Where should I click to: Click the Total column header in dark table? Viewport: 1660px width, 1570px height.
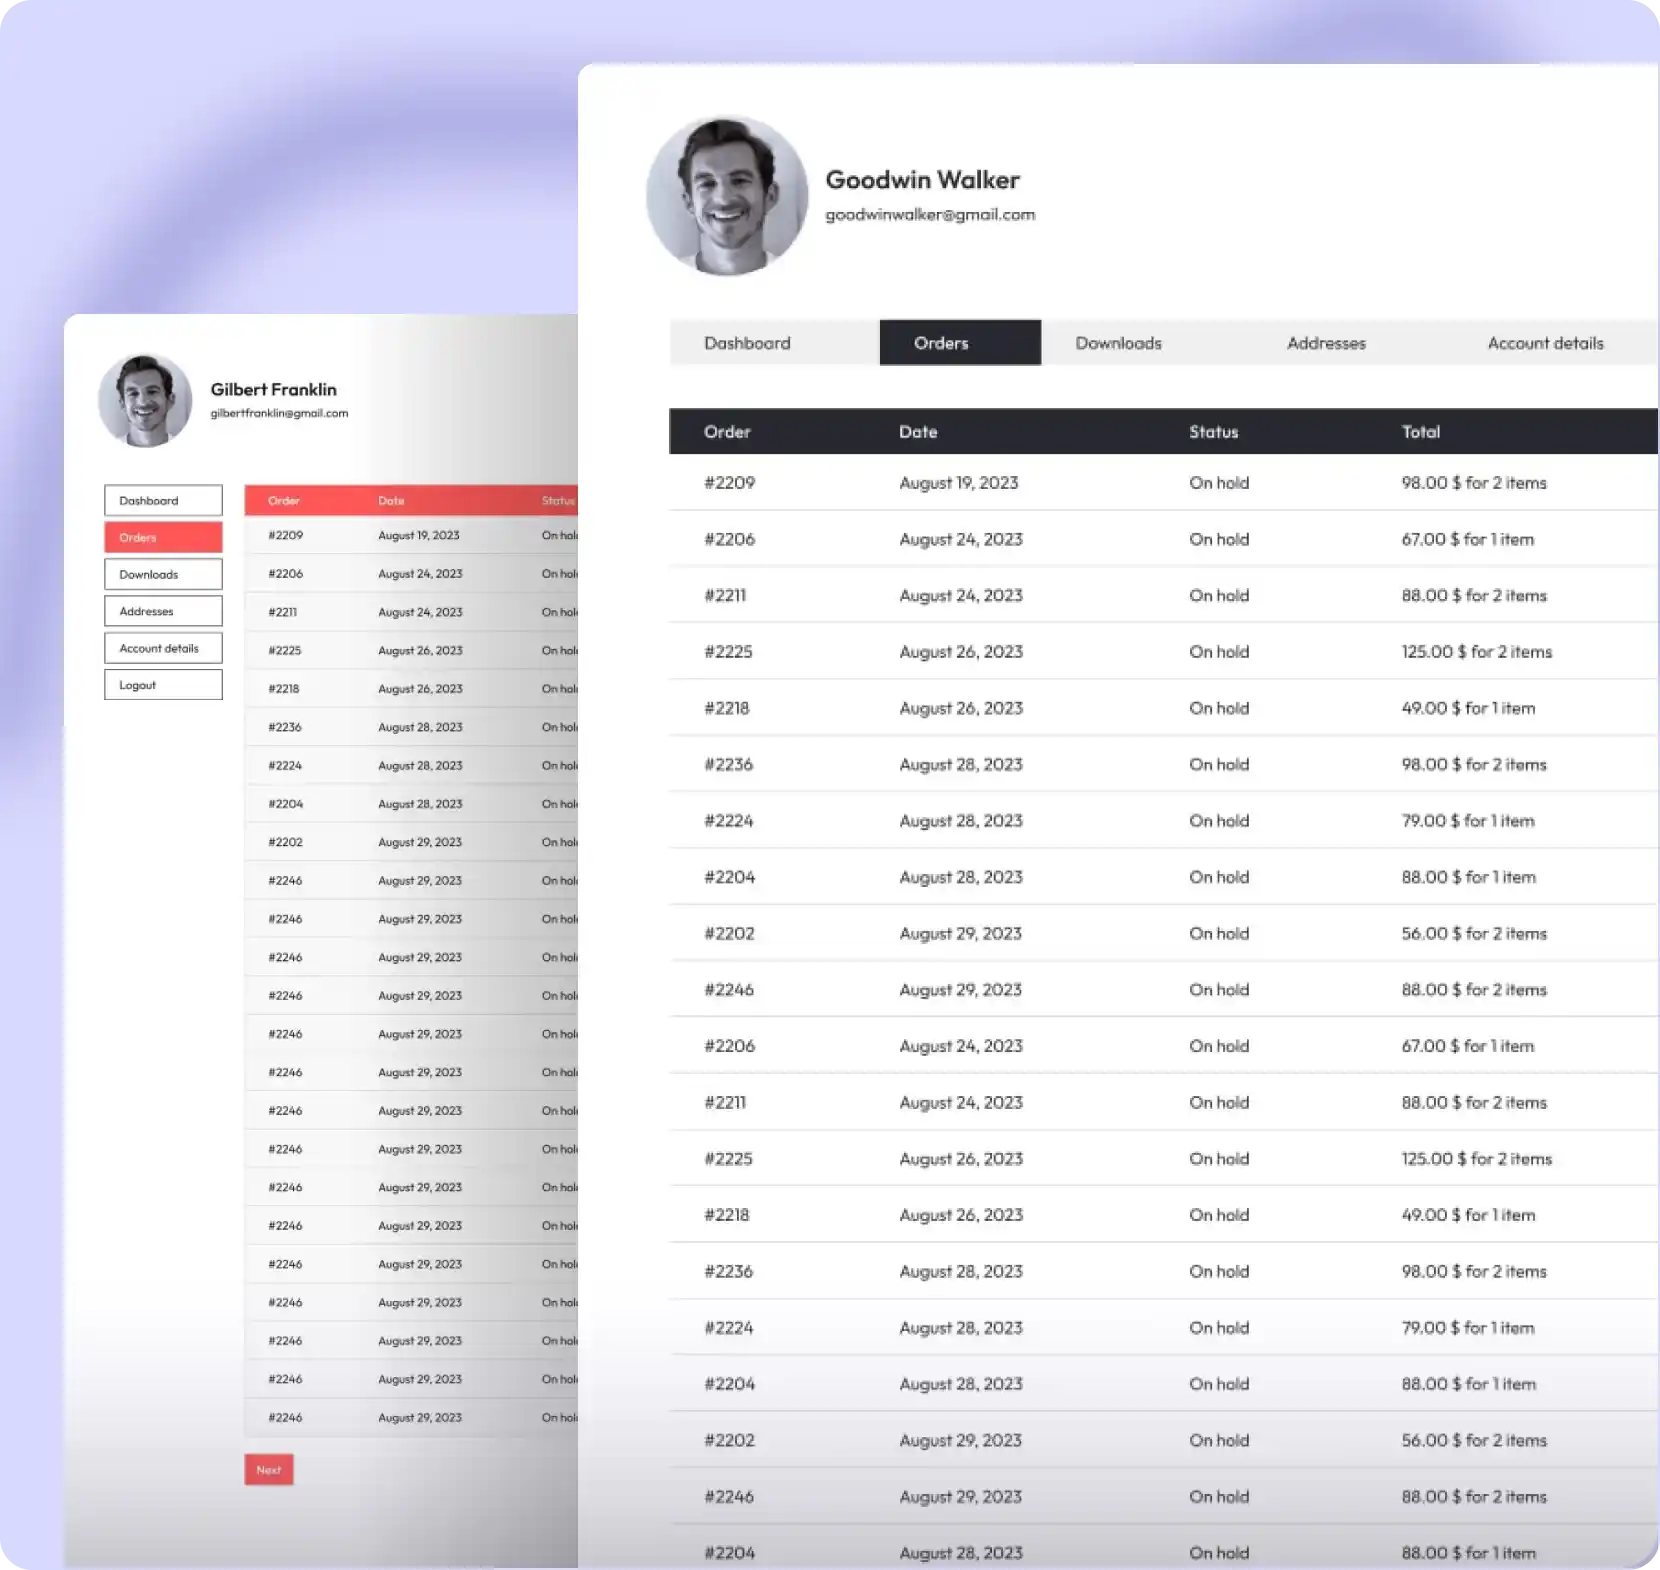pos(1420,432)
